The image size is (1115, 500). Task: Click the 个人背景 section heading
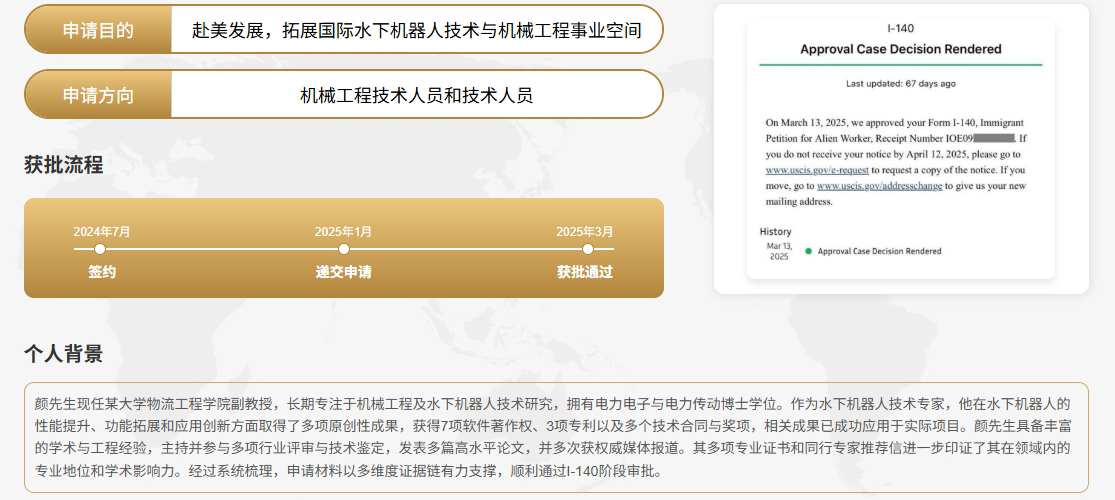coord(64,353)
